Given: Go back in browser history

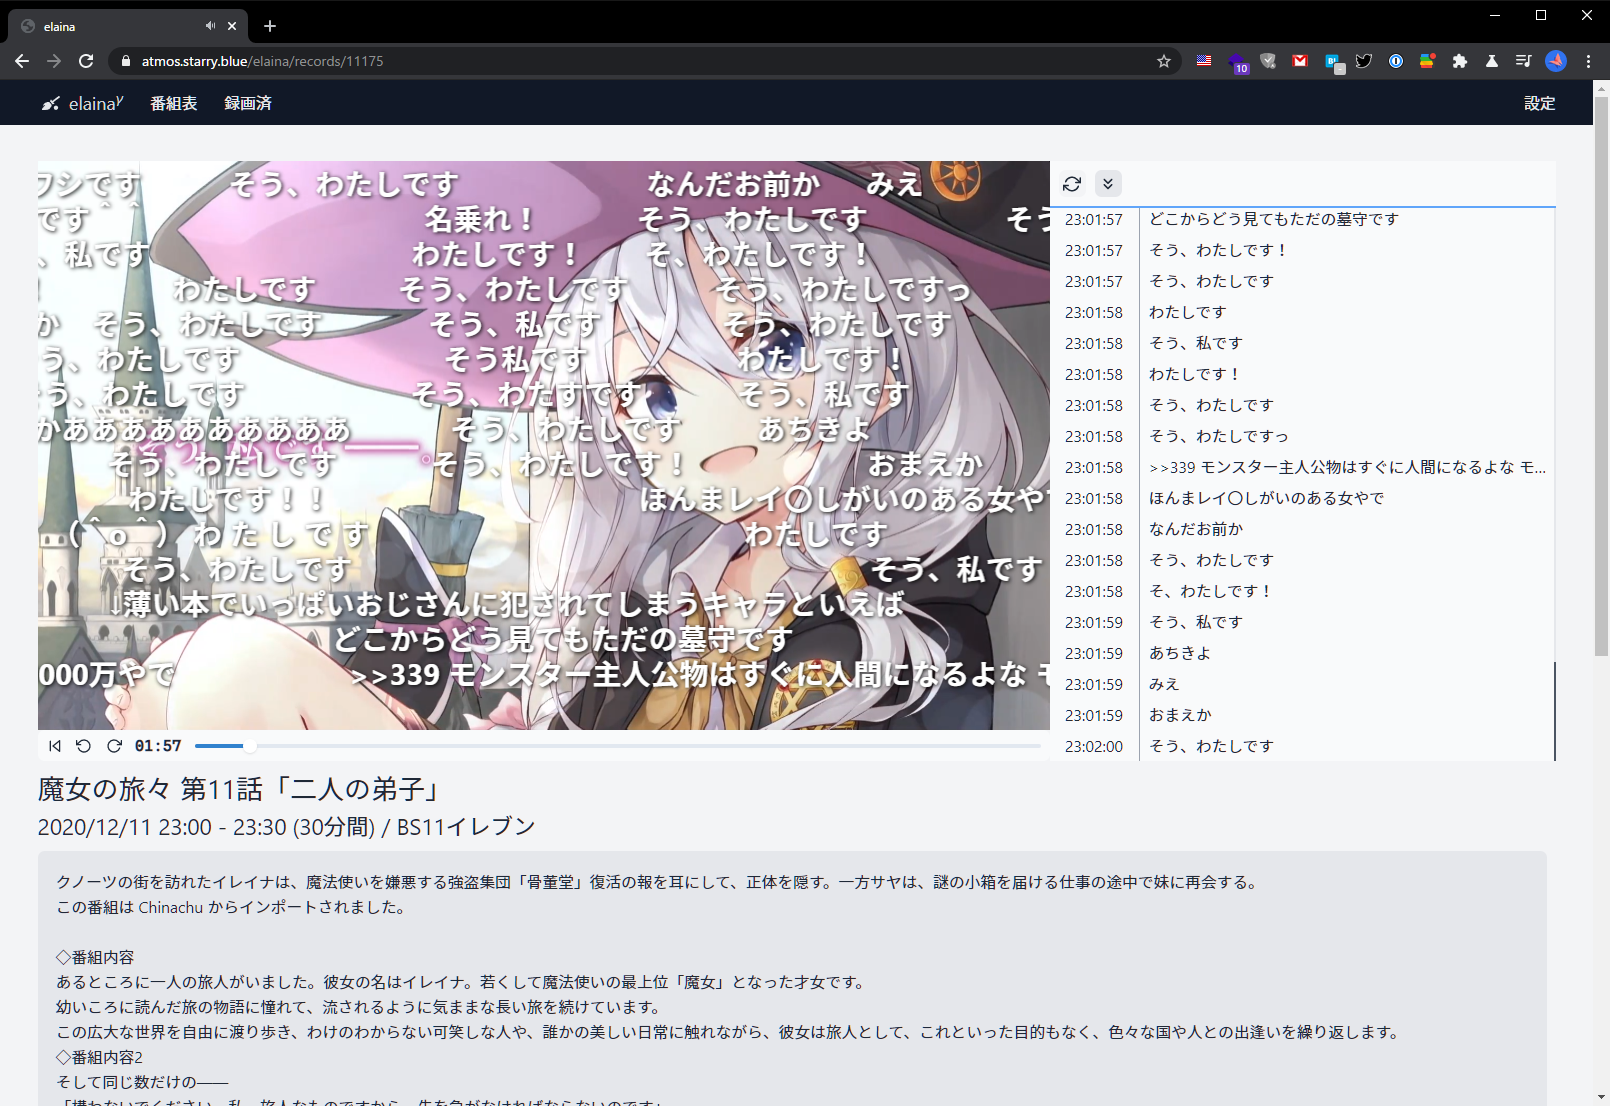Looking at the screenshot, I should click(22, 61).
